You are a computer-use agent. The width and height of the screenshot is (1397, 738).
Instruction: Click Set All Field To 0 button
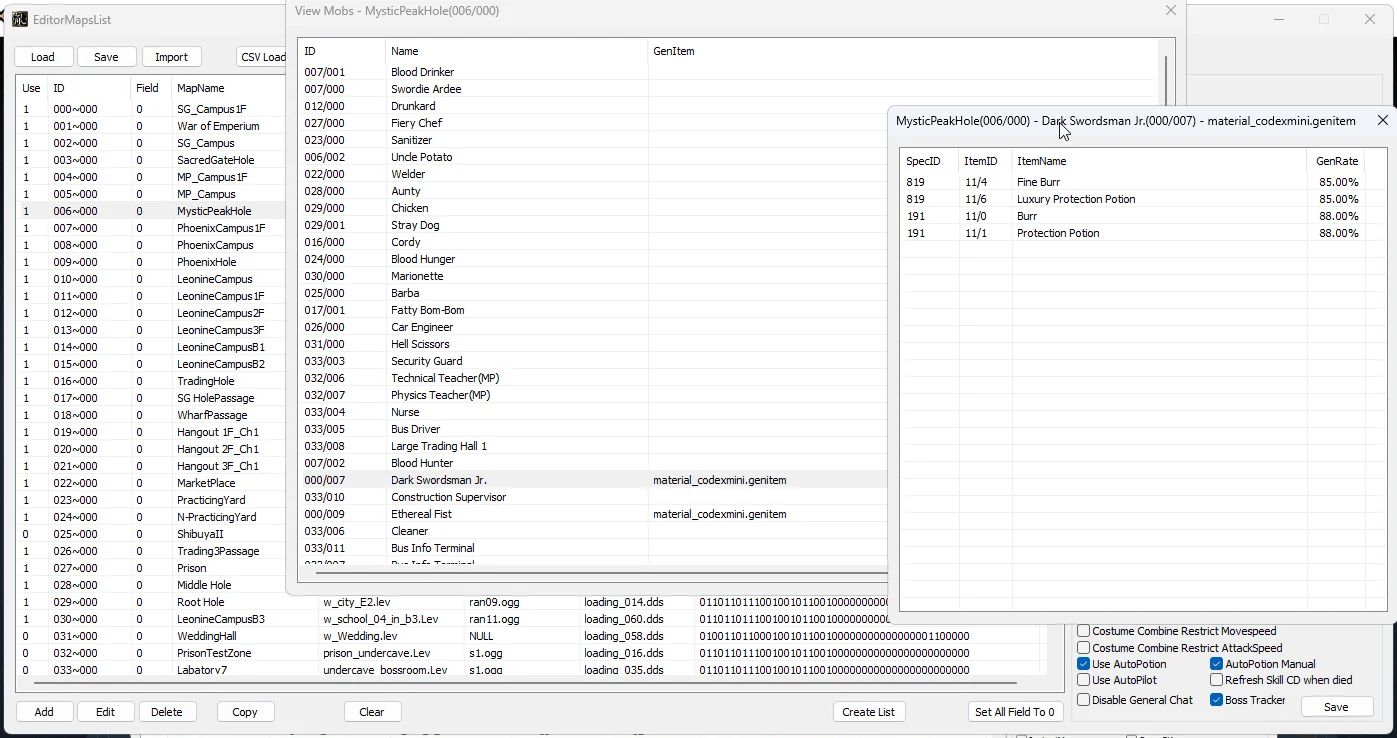point(1015,712)
